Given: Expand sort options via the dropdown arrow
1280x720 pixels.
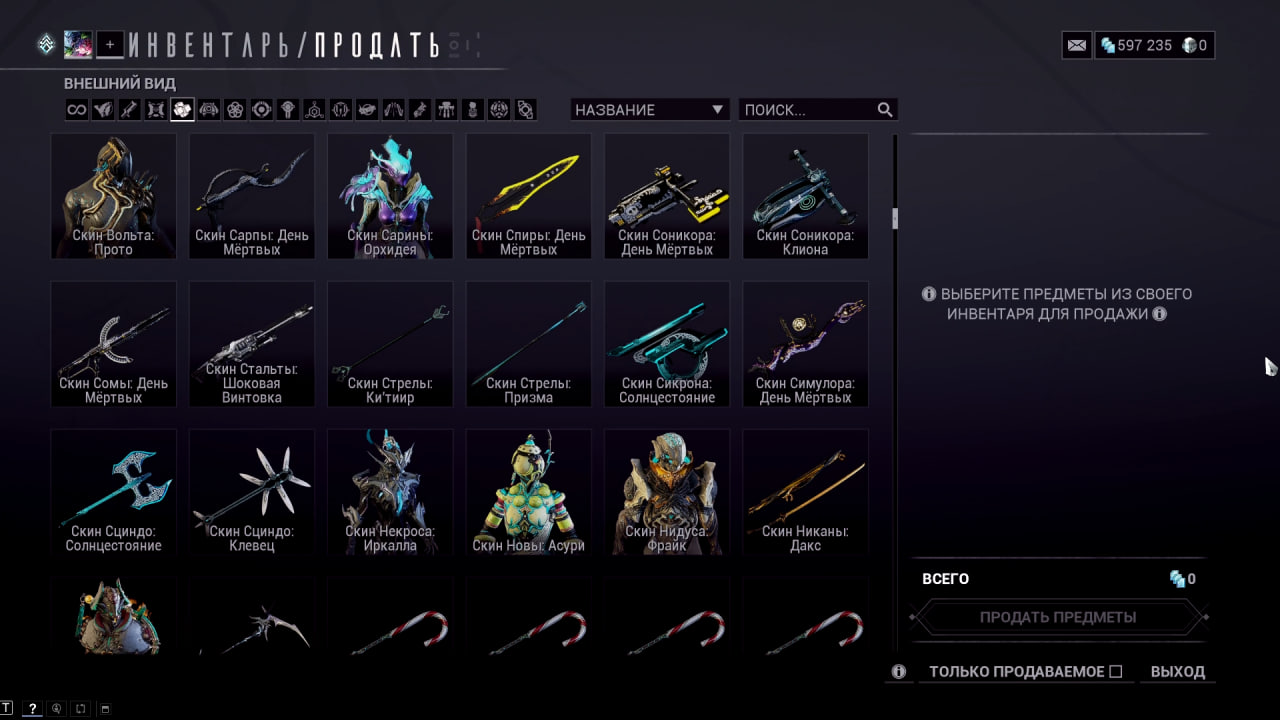Looking at the screenshot, I should coord(717,110).
